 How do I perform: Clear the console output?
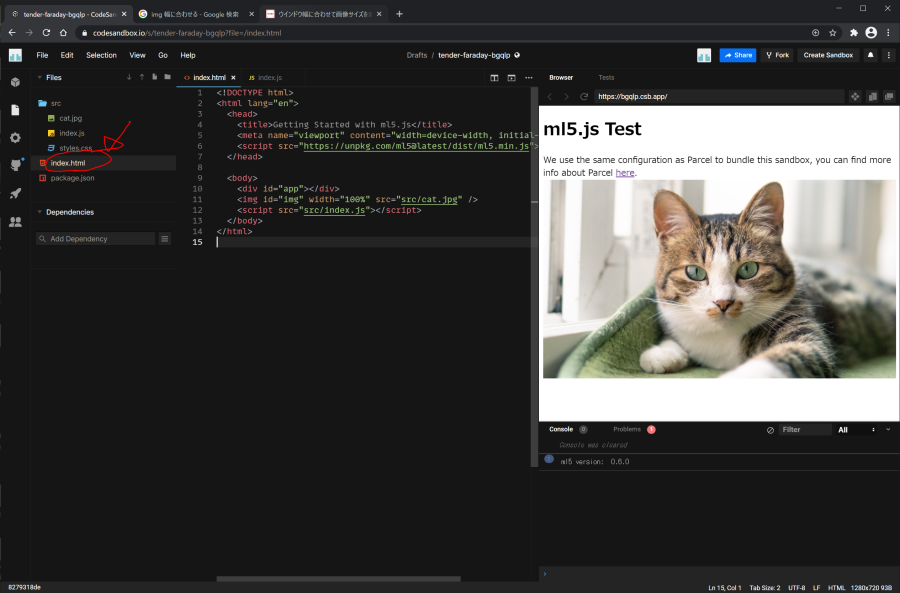770,430
